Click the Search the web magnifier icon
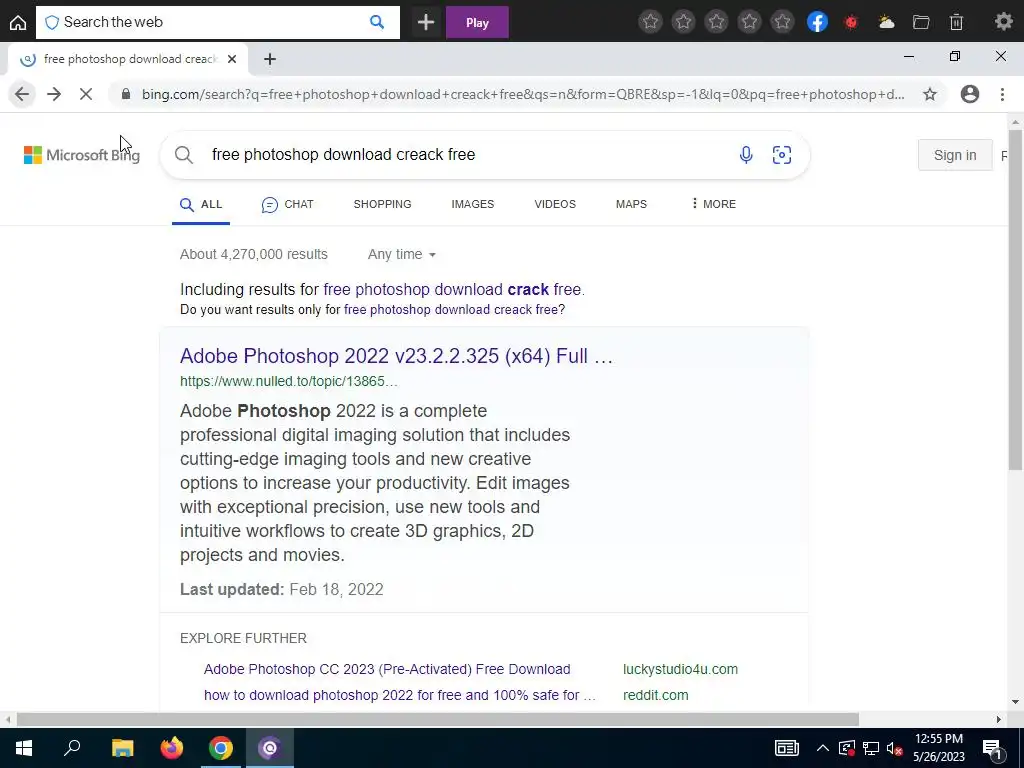This screenshot has width=1024, height=768. [x=377, y=22]
